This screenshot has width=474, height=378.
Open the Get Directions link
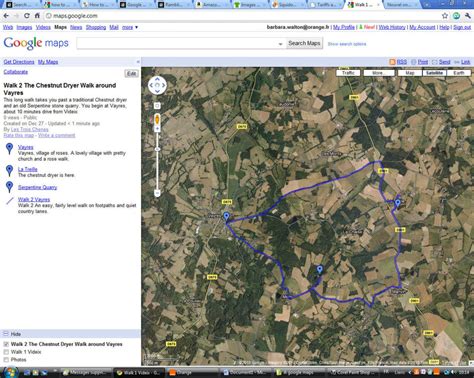[x=19, y=62]
